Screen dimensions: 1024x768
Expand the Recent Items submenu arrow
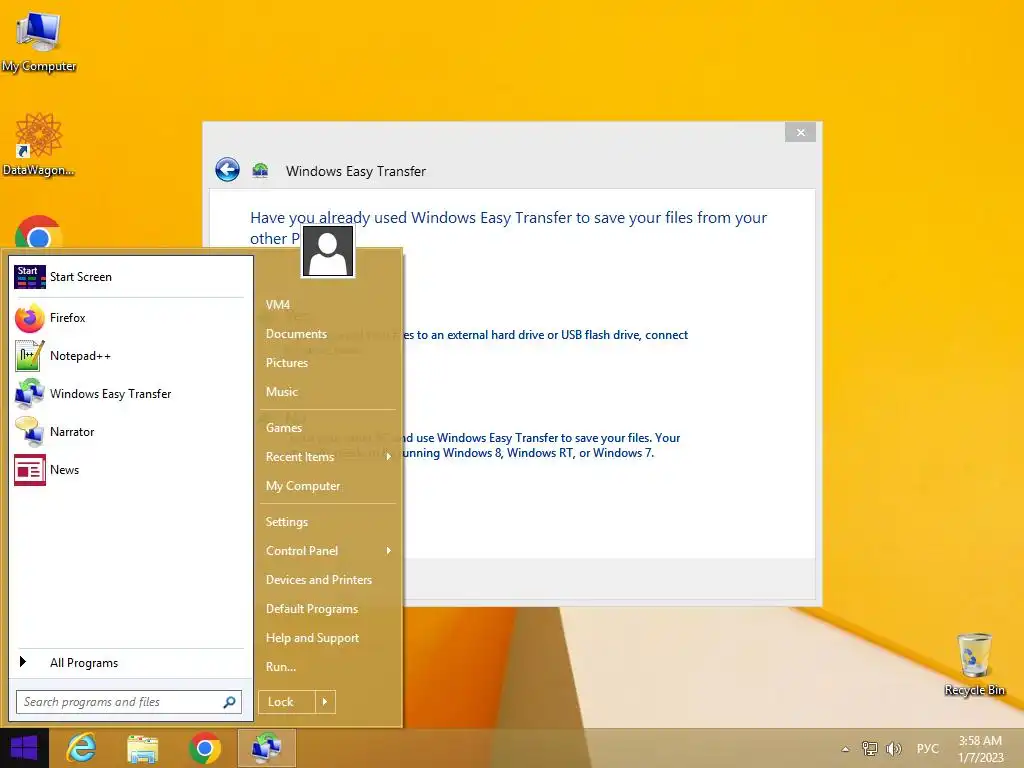point(389,456)
